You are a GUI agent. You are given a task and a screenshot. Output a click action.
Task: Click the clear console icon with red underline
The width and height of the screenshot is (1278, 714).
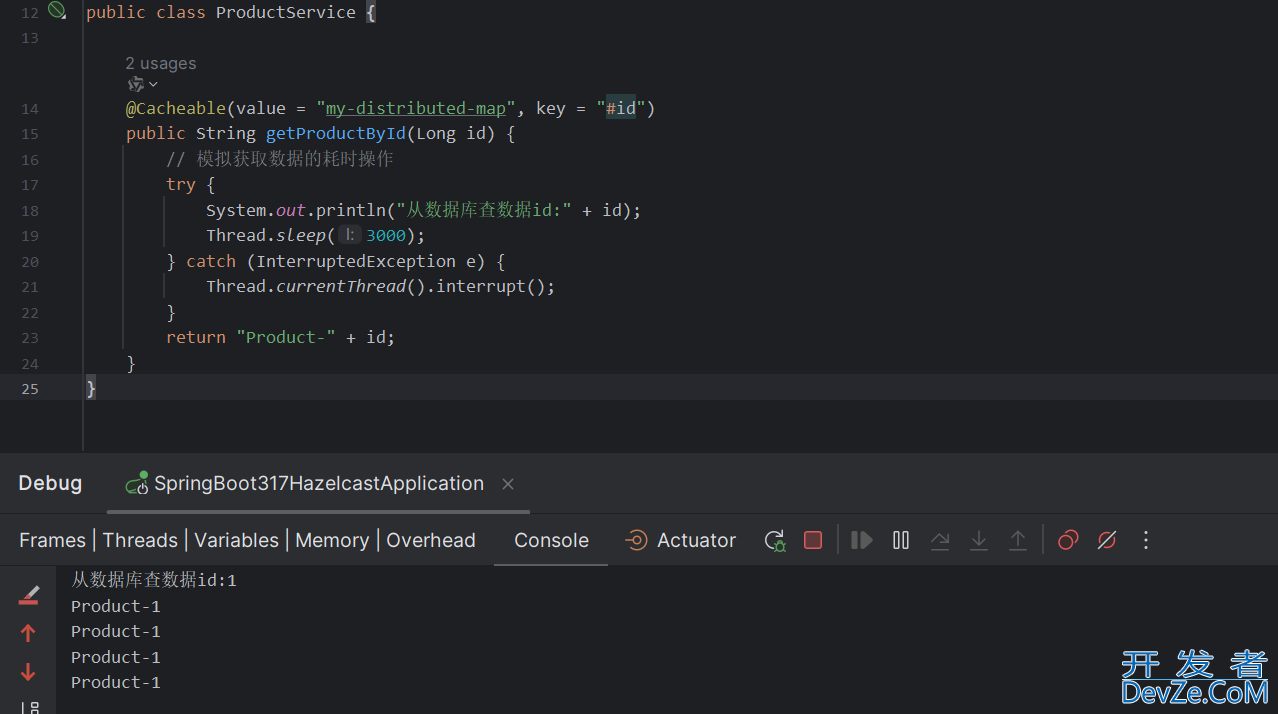(28, 595)
